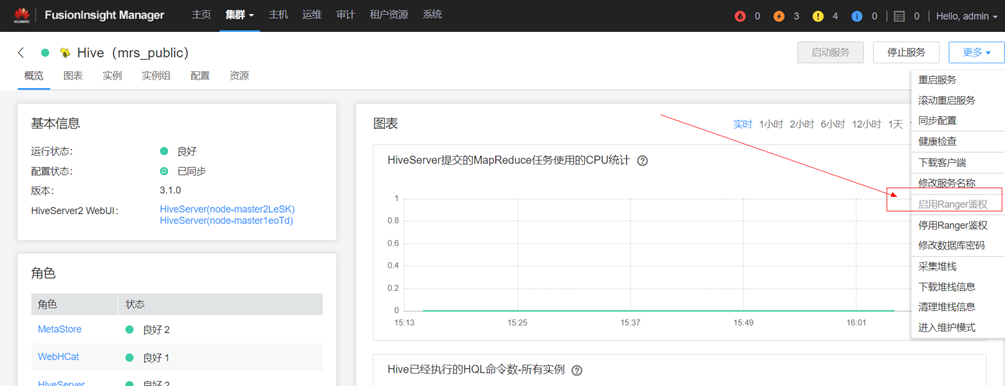Open the WebHCat role link
Screen dimensions: 1005x386
58,357
